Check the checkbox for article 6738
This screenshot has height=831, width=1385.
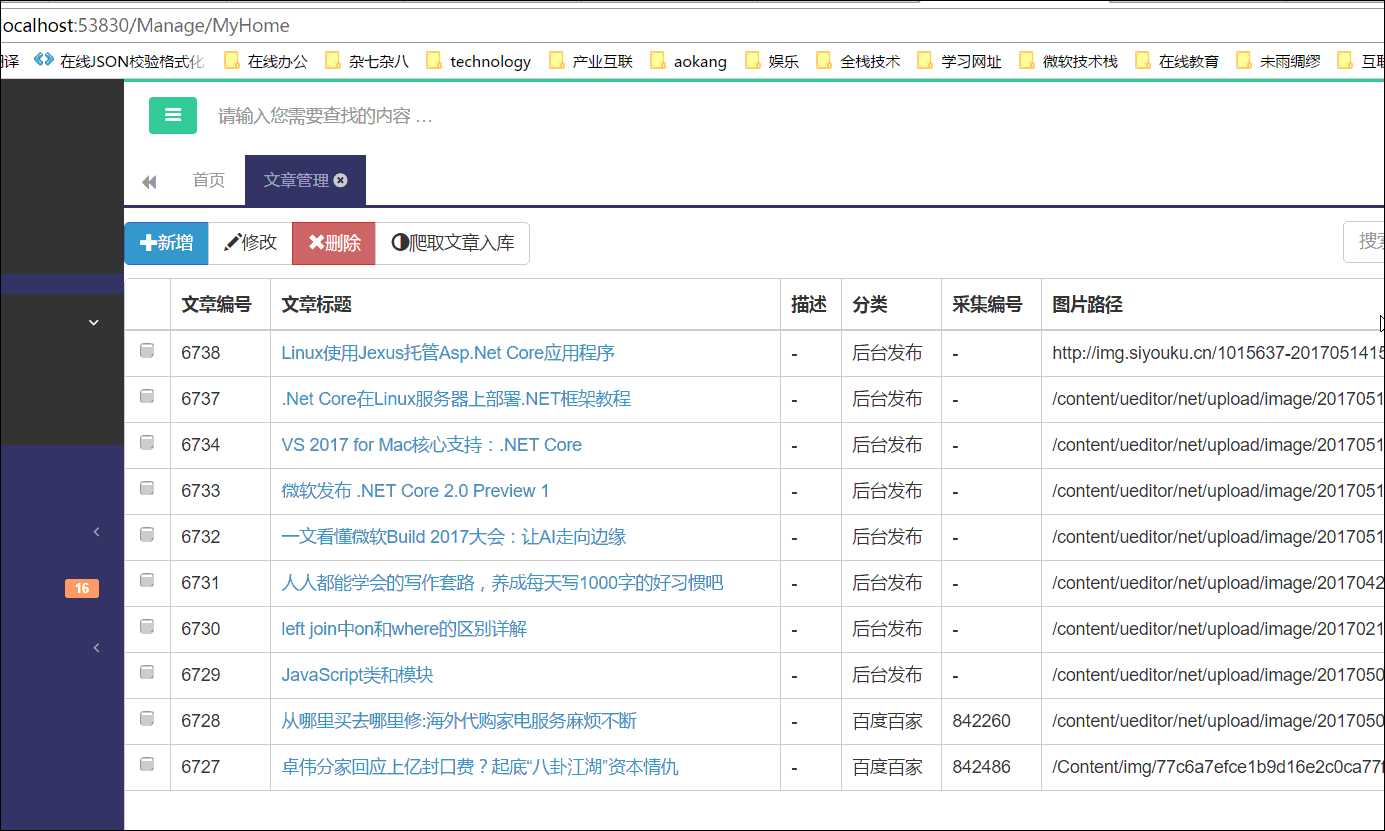pyautogui.click(x=147, y=350)
